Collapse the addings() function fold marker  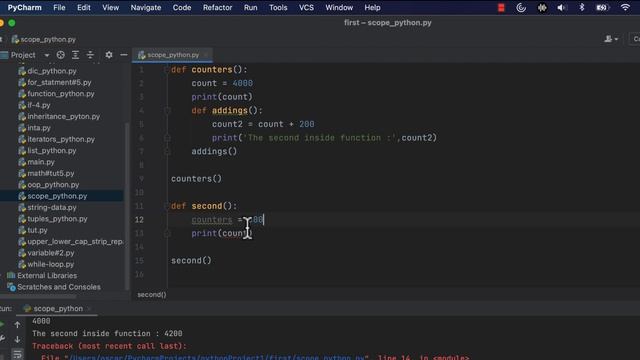pos(167,111)
